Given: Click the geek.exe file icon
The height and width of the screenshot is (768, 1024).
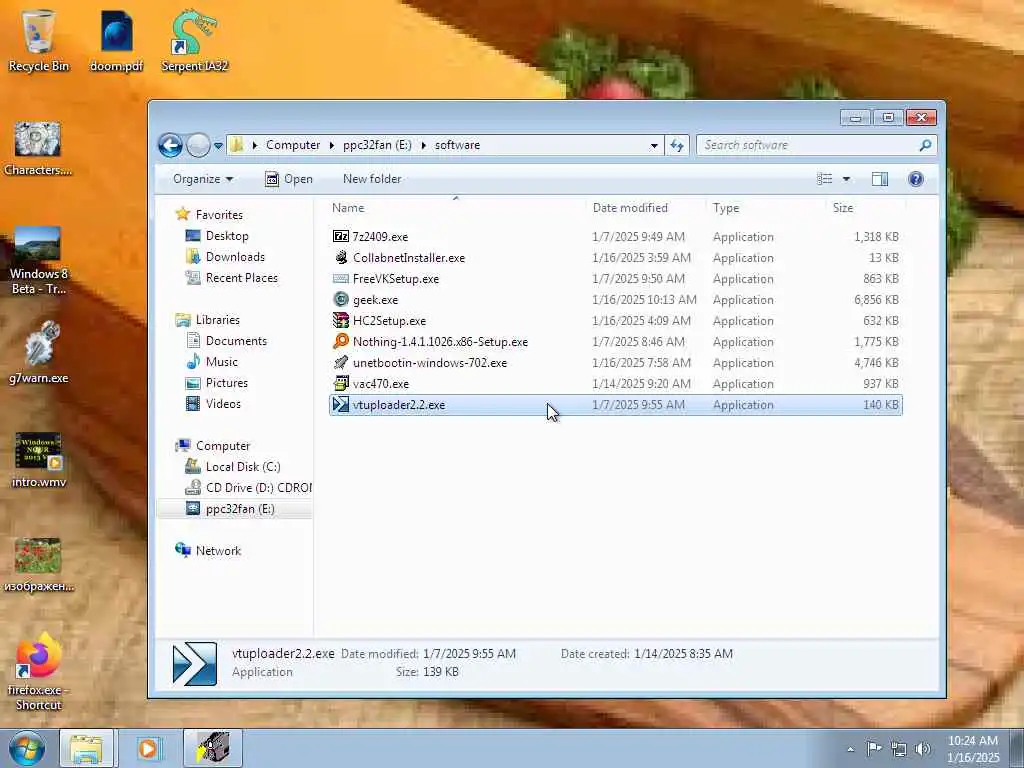Looking at the screenshot, I should (341, 300).
